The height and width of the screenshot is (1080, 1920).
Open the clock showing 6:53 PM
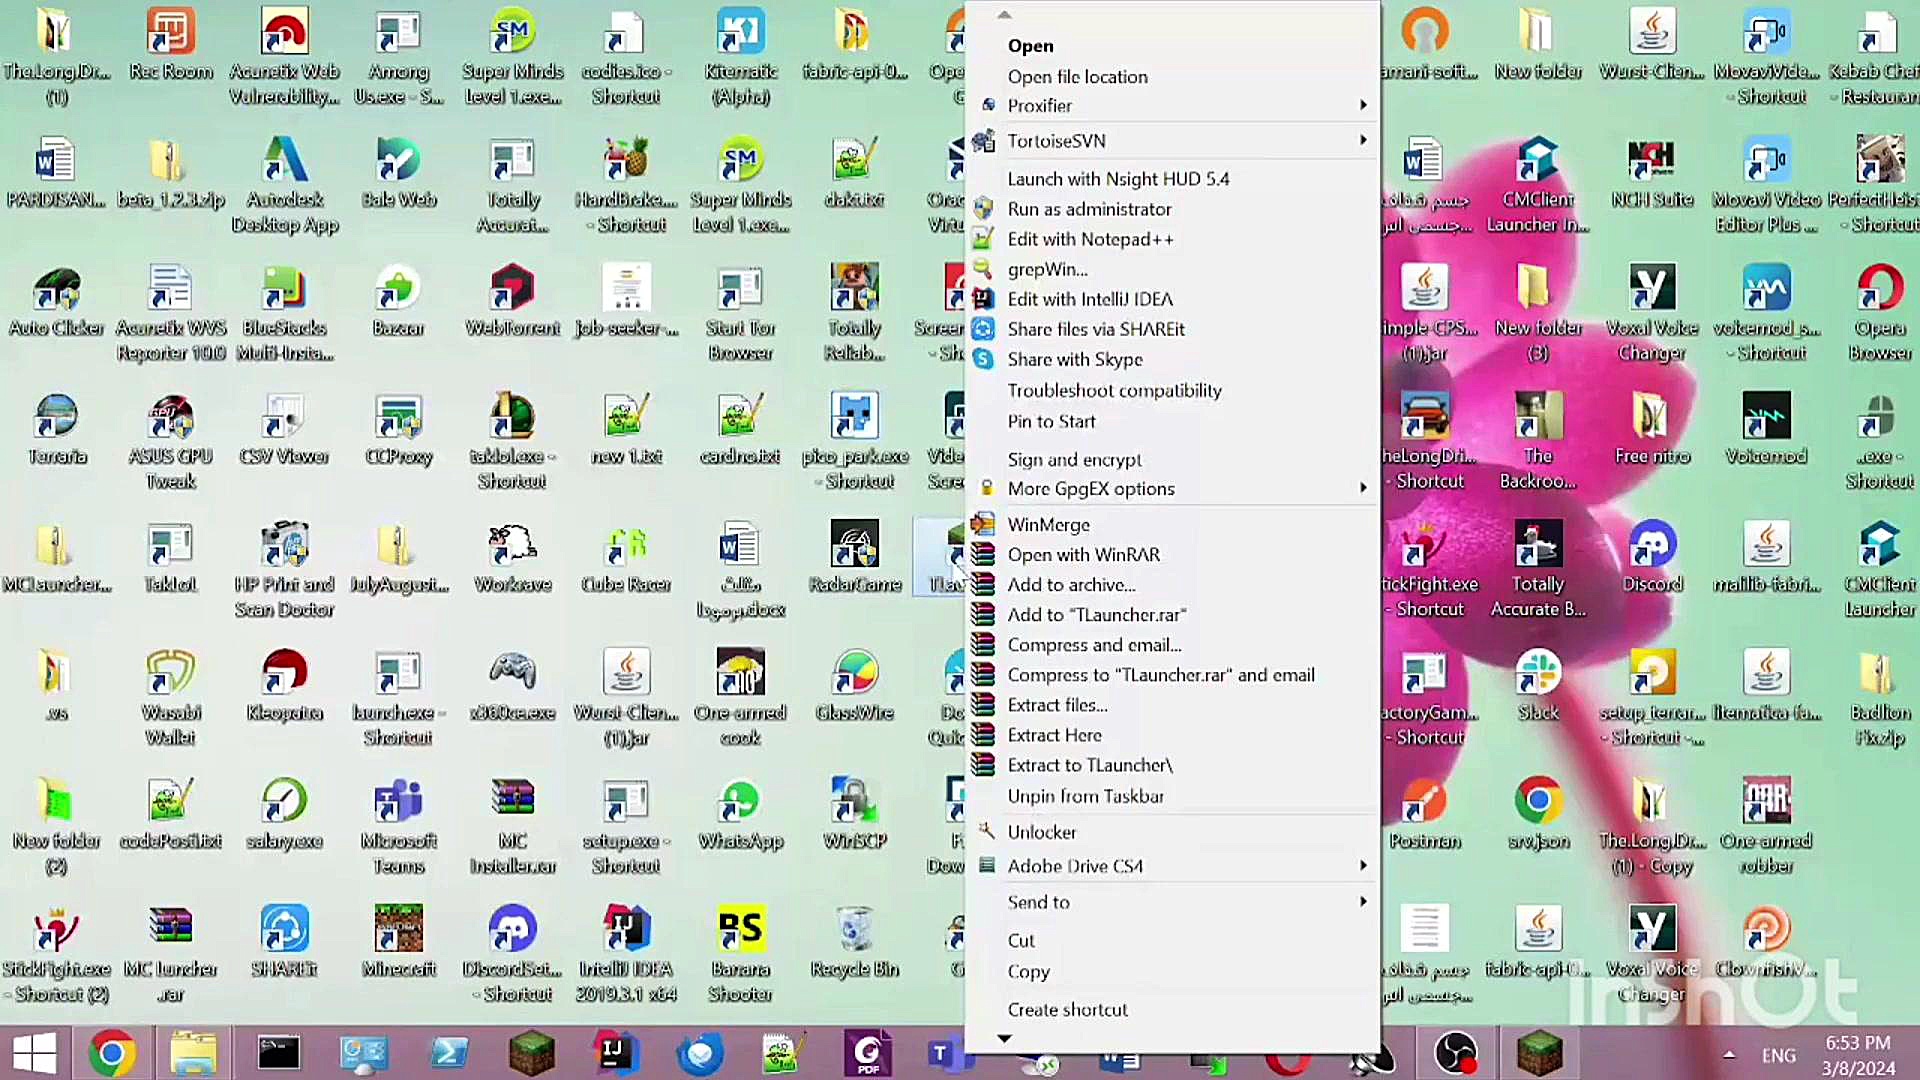click(1857, 1055)
